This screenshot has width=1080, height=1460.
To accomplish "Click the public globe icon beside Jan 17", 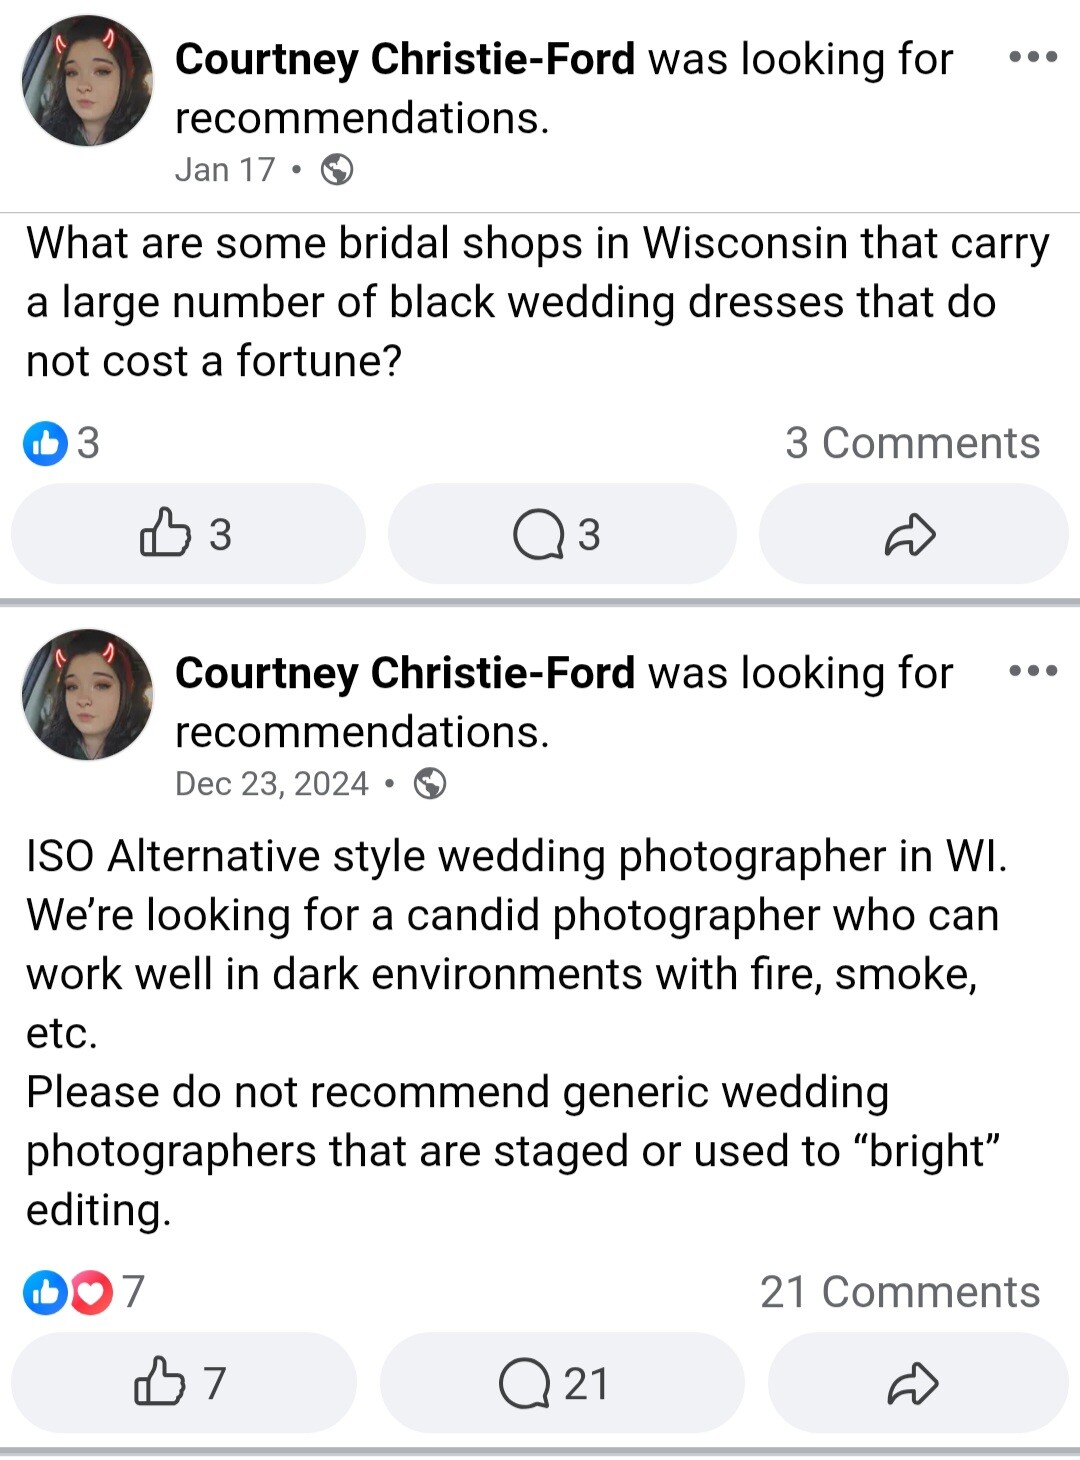I will coord(337,170).
